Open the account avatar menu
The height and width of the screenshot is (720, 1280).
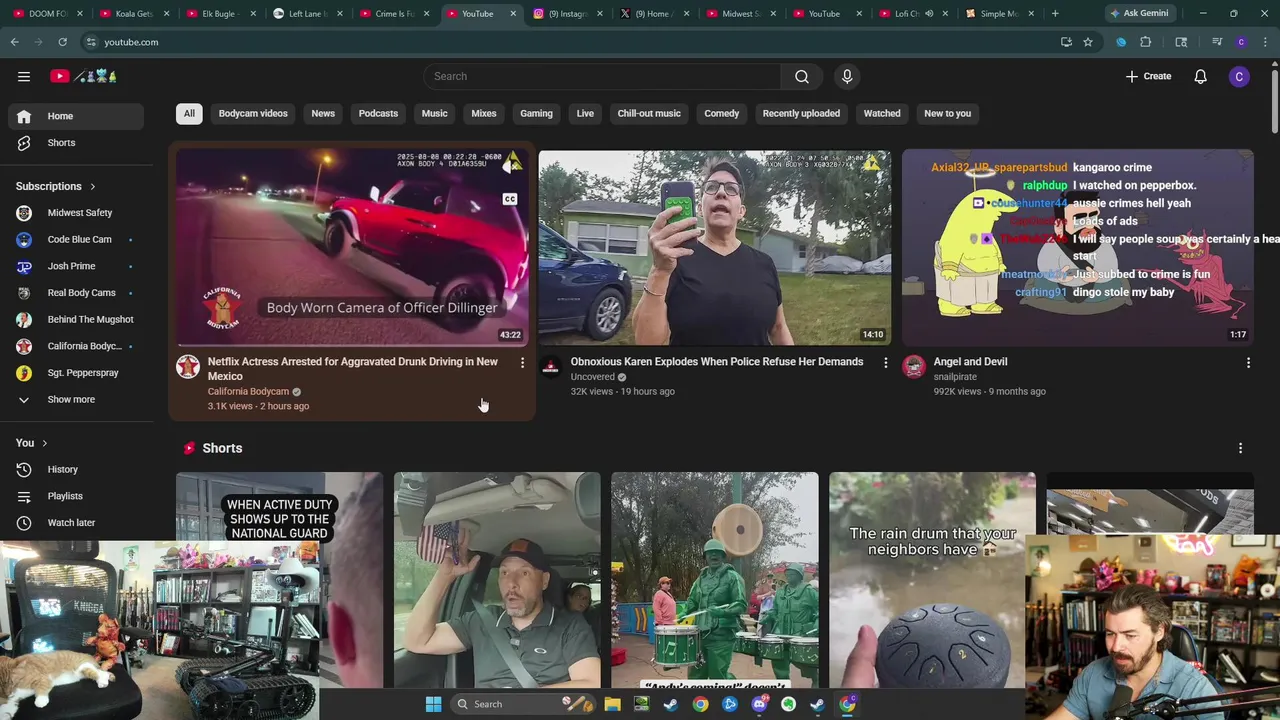click(x=1239, y=76)
